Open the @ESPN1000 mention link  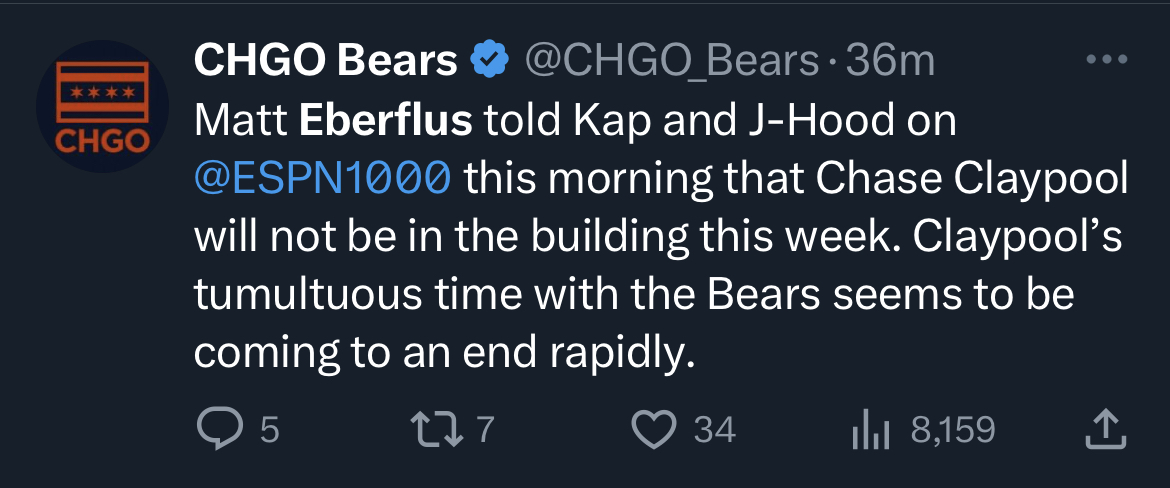(x=323, y=179)
